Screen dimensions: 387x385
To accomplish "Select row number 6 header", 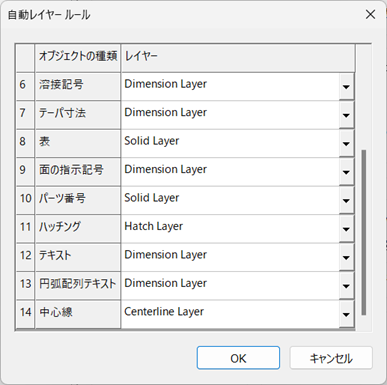I will click(x=25, y=87).
